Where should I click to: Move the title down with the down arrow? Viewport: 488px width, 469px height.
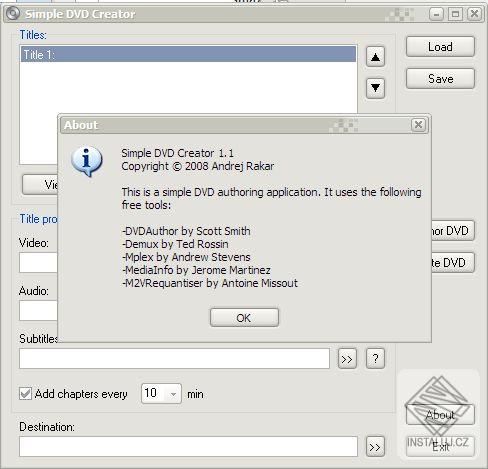[375, 88]
